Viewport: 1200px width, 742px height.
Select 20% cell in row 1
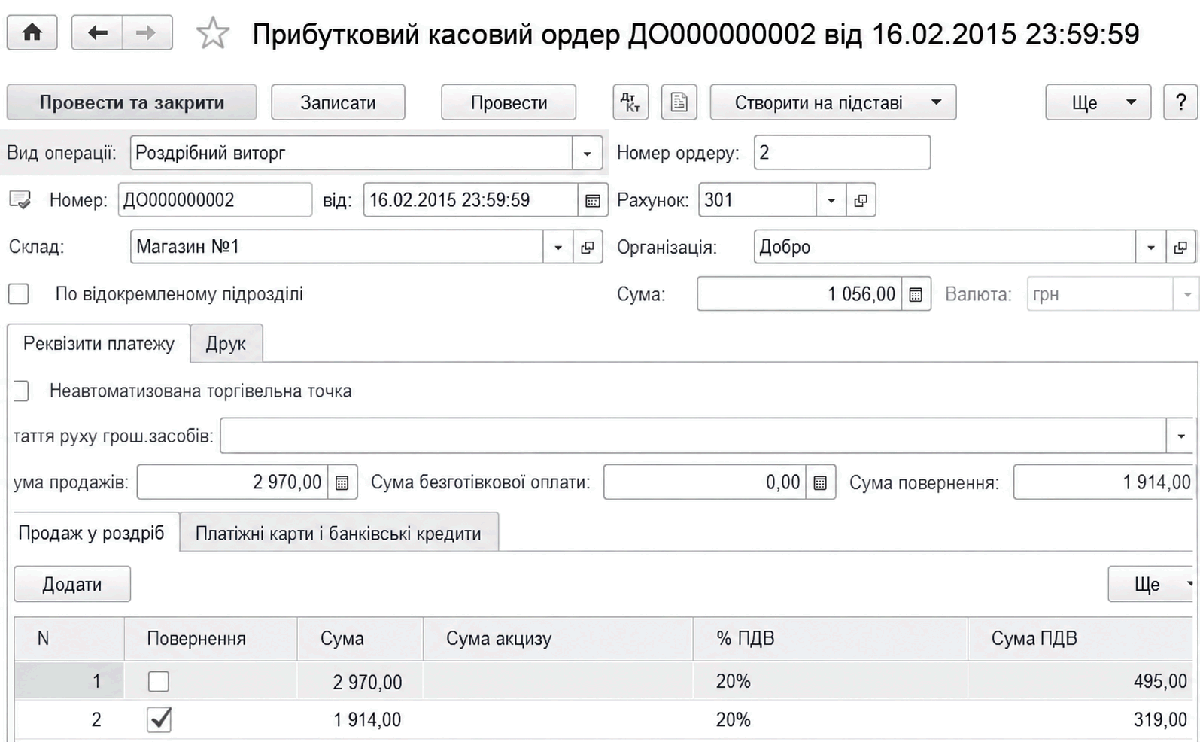click(x=830, y=682)
